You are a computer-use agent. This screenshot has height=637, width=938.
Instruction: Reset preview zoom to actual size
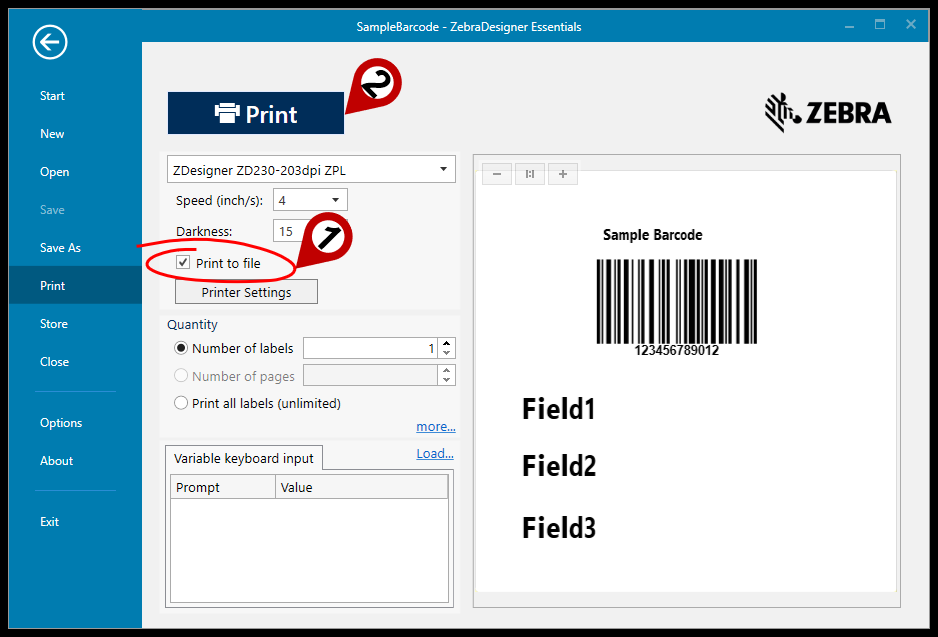point(530,174)
